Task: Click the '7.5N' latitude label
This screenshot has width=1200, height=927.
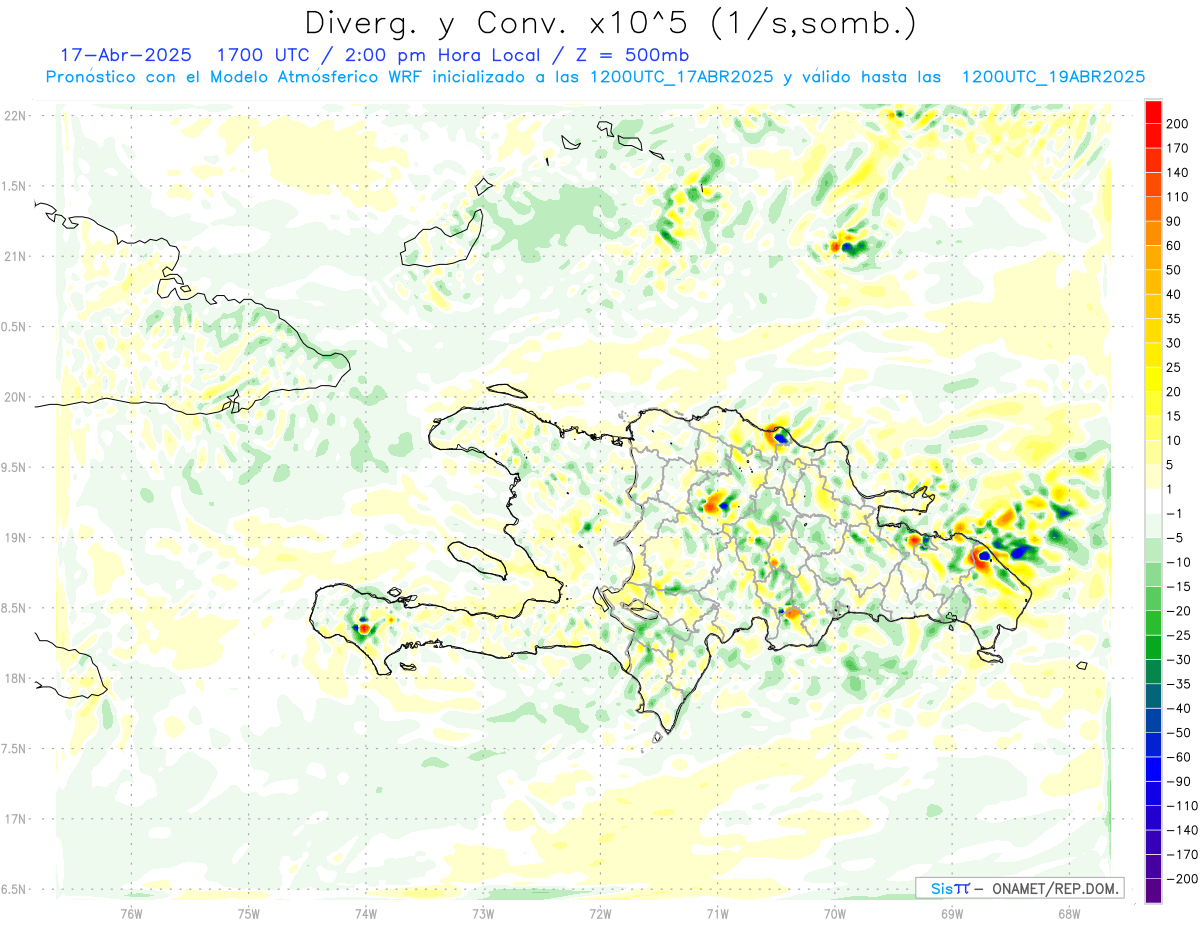Action: [x=14, y=748]
